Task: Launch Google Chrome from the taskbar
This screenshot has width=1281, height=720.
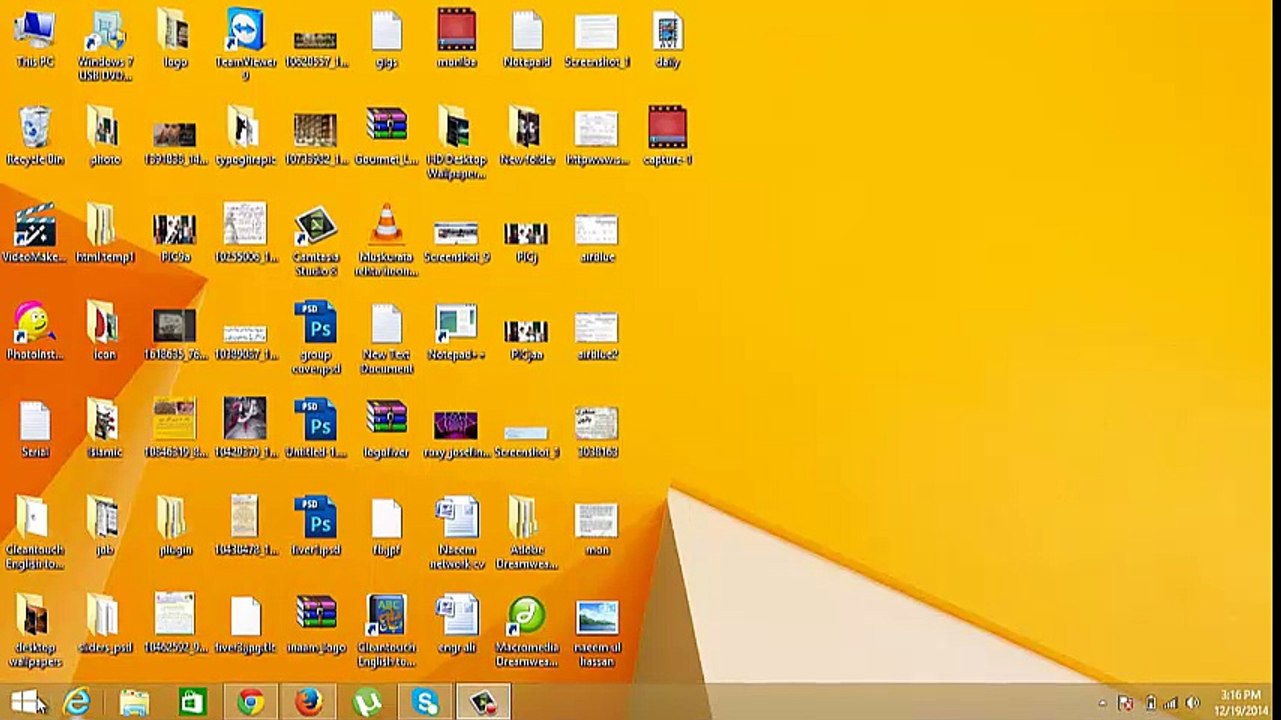Action: 251,702
